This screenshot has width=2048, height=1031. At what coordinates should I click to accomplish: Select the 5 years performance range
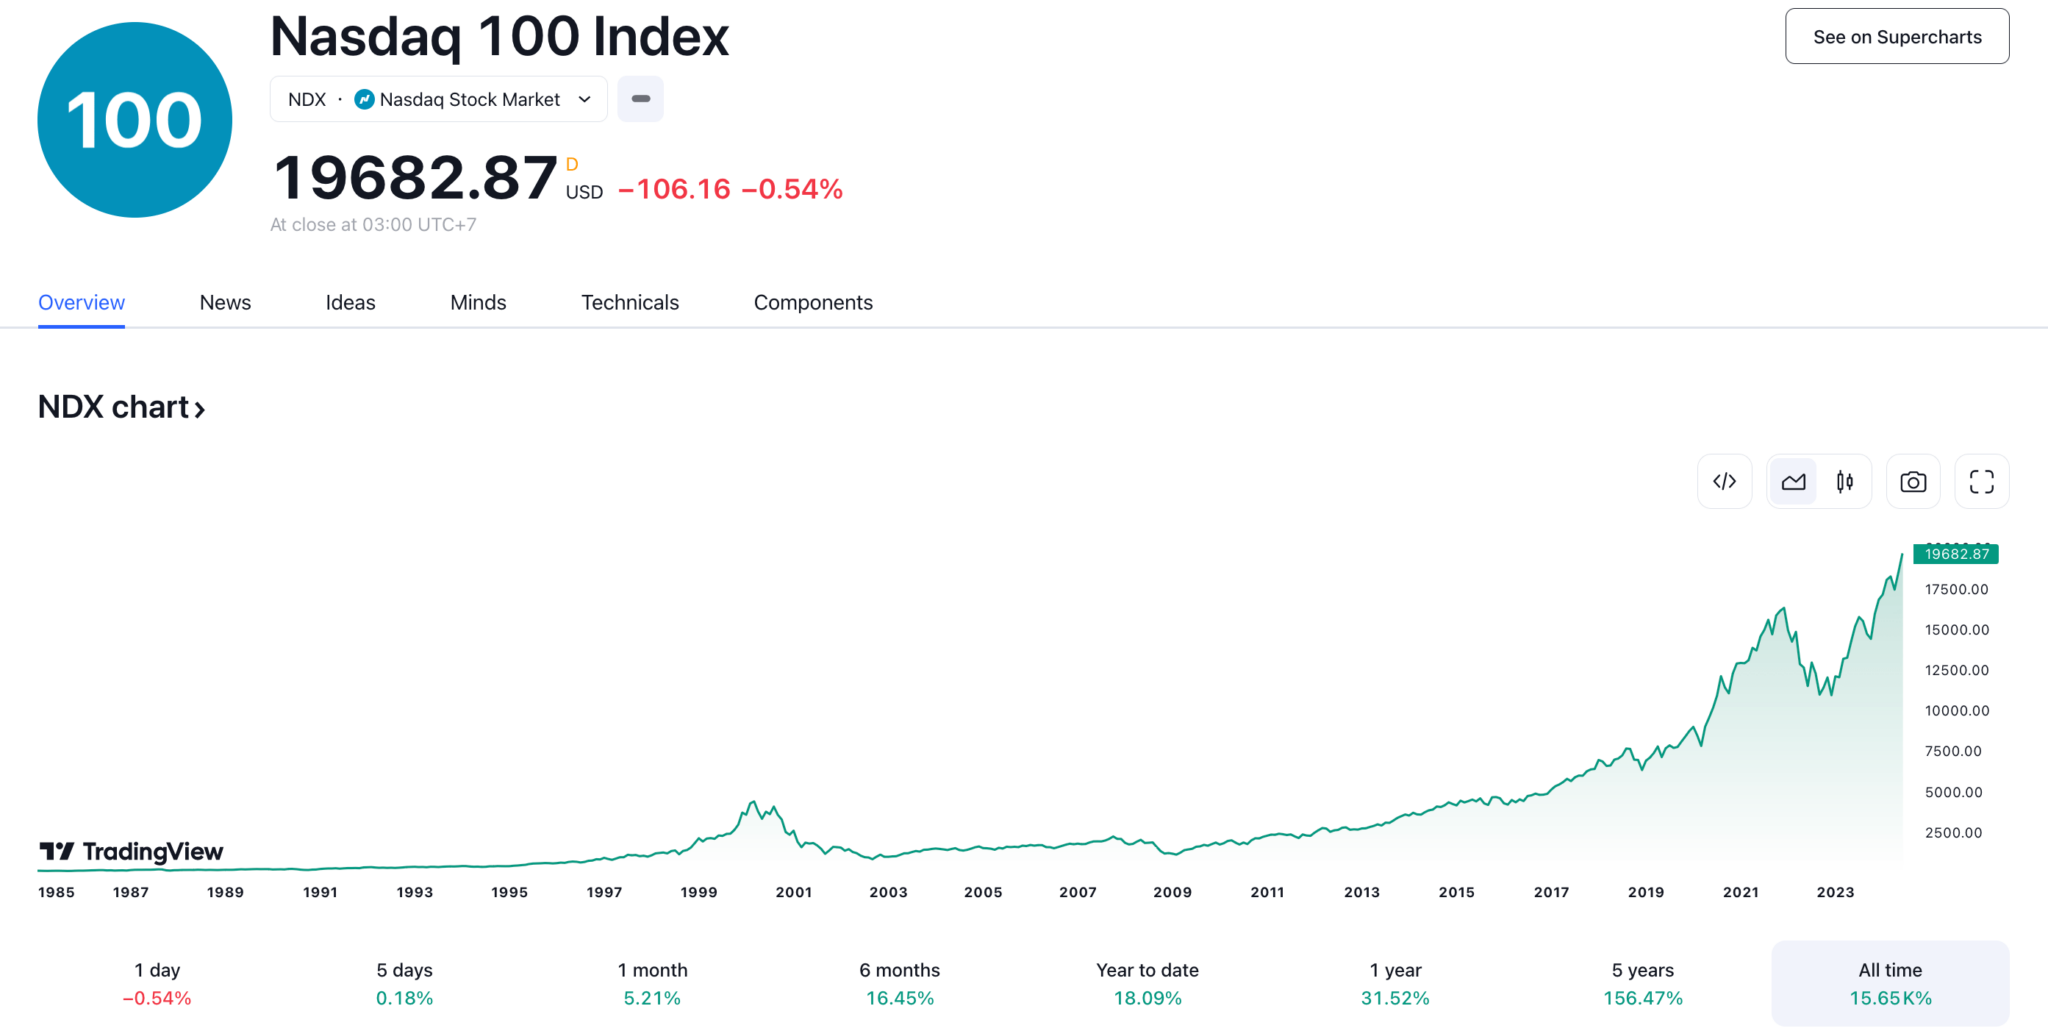click(x=1643, y=983)
